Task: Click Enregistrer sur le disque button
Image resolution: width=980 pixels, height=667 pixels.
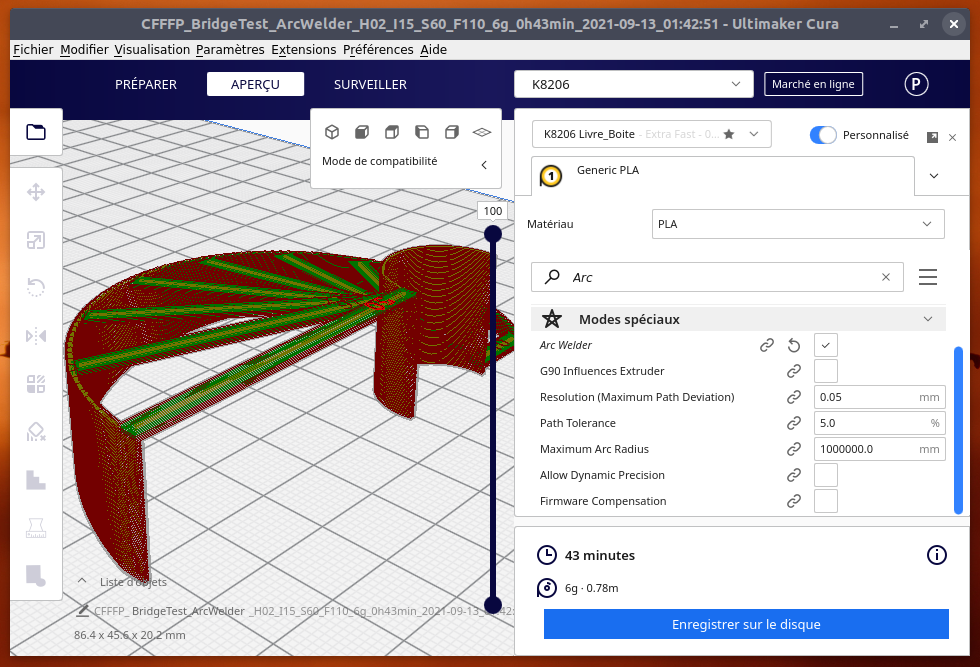Action: point(746,624)
